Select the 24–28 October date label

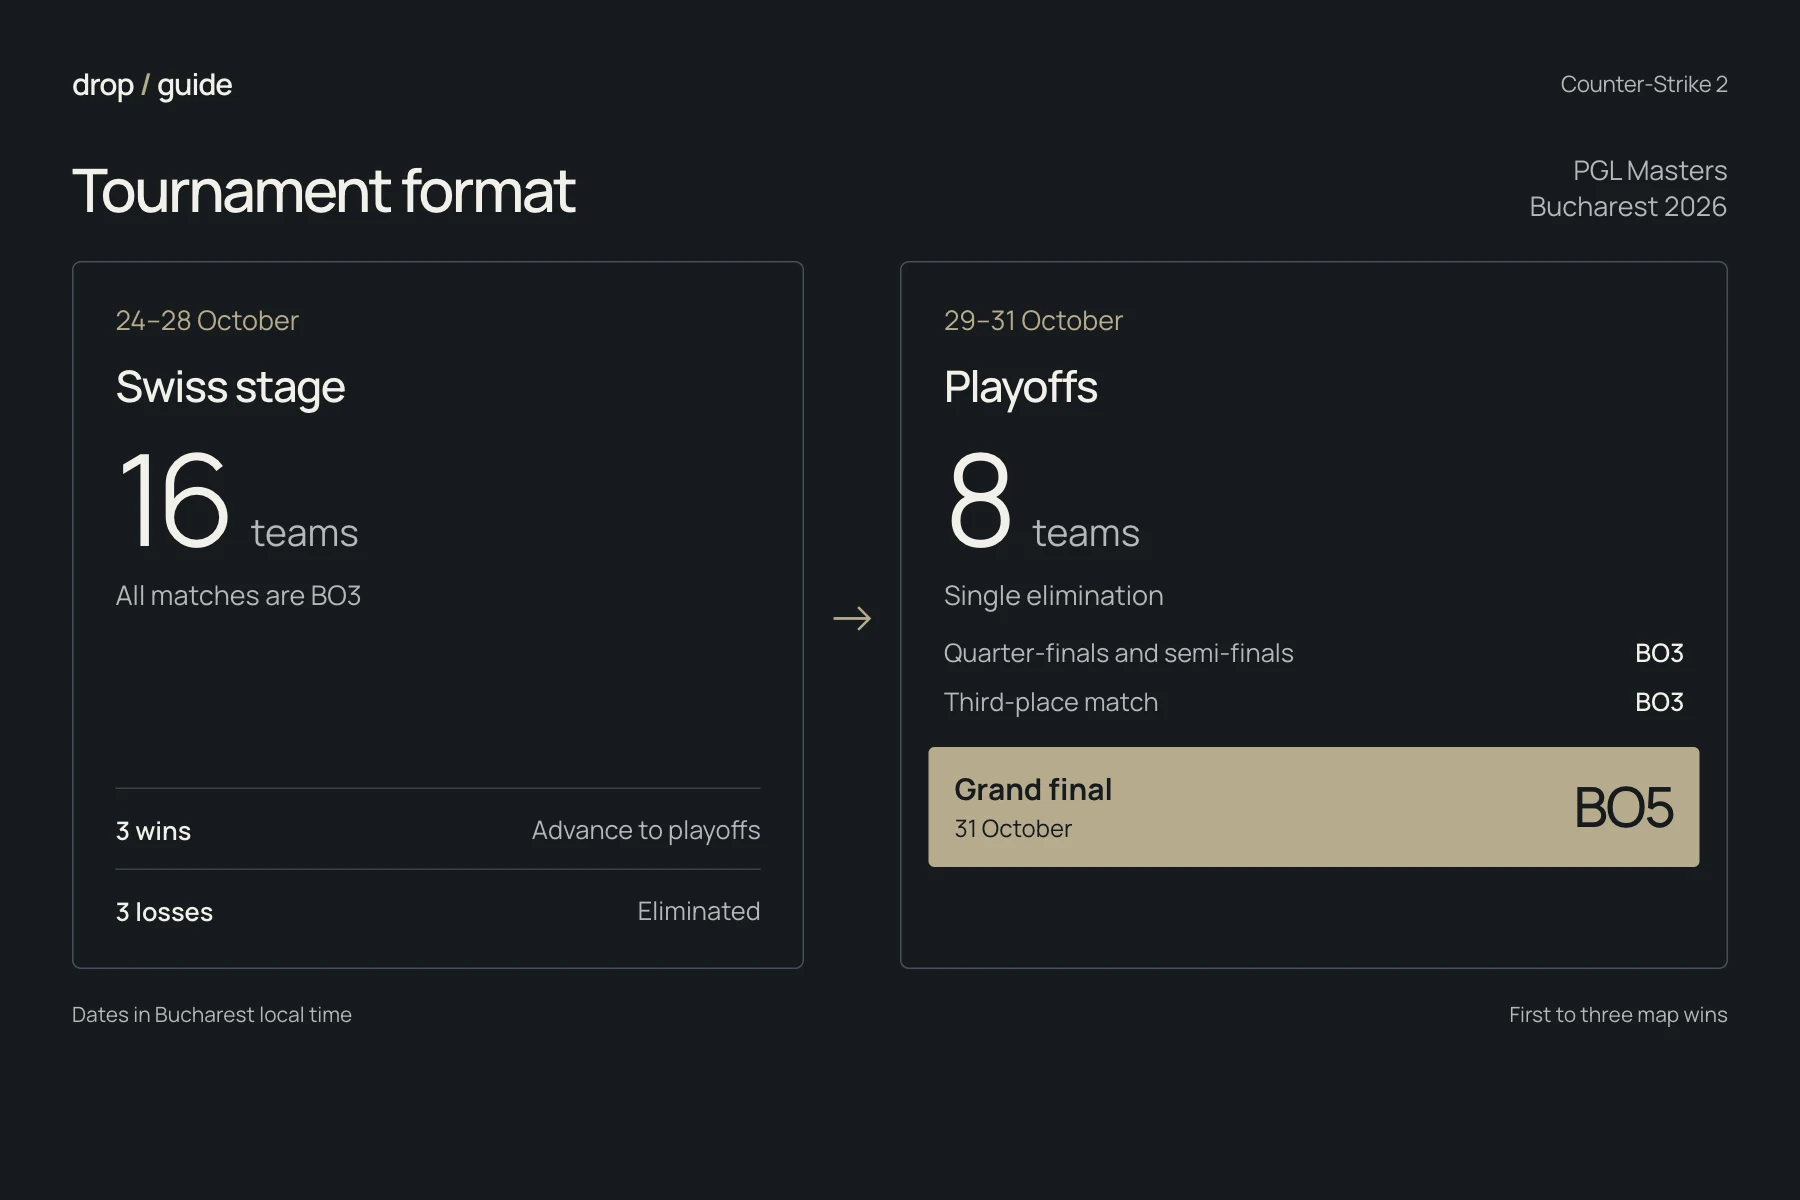tap(207, 320)
